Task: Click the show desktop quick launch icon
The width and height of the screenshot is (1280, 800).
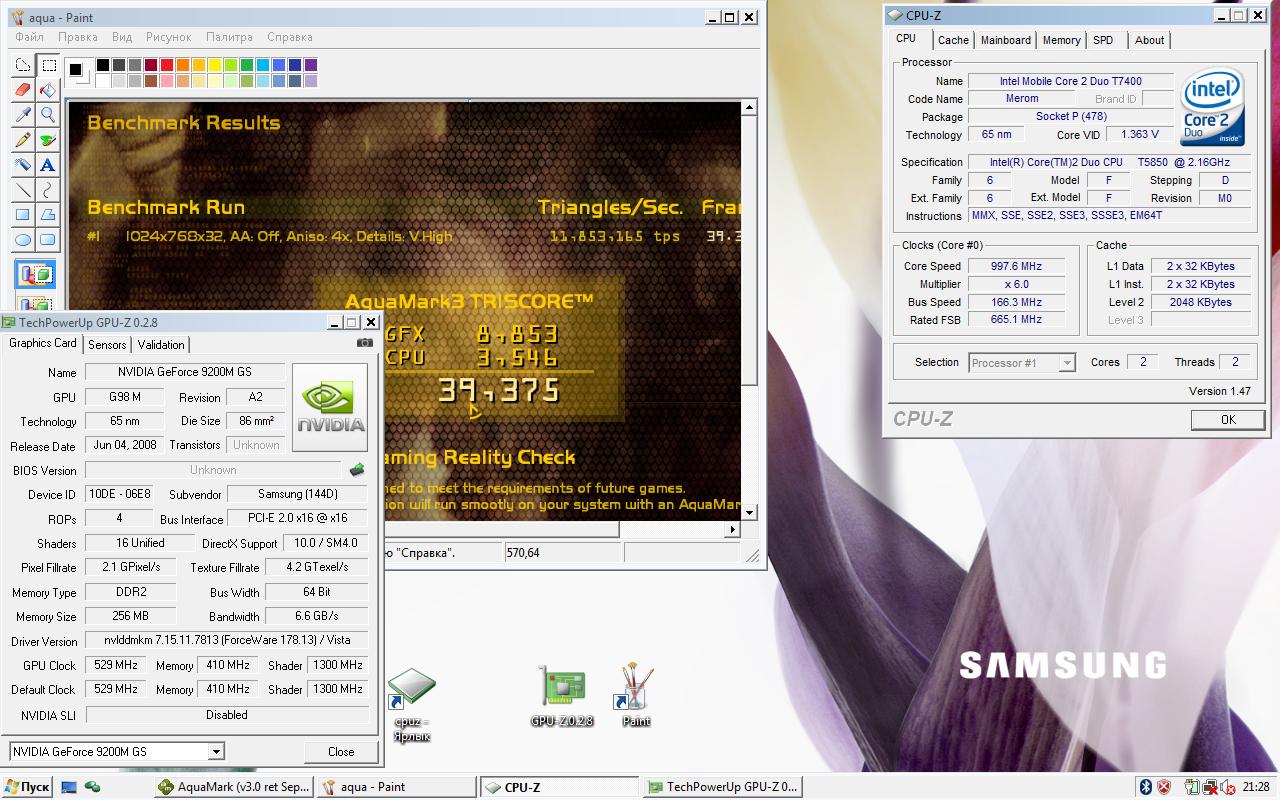Action: (x=70, y=787)
